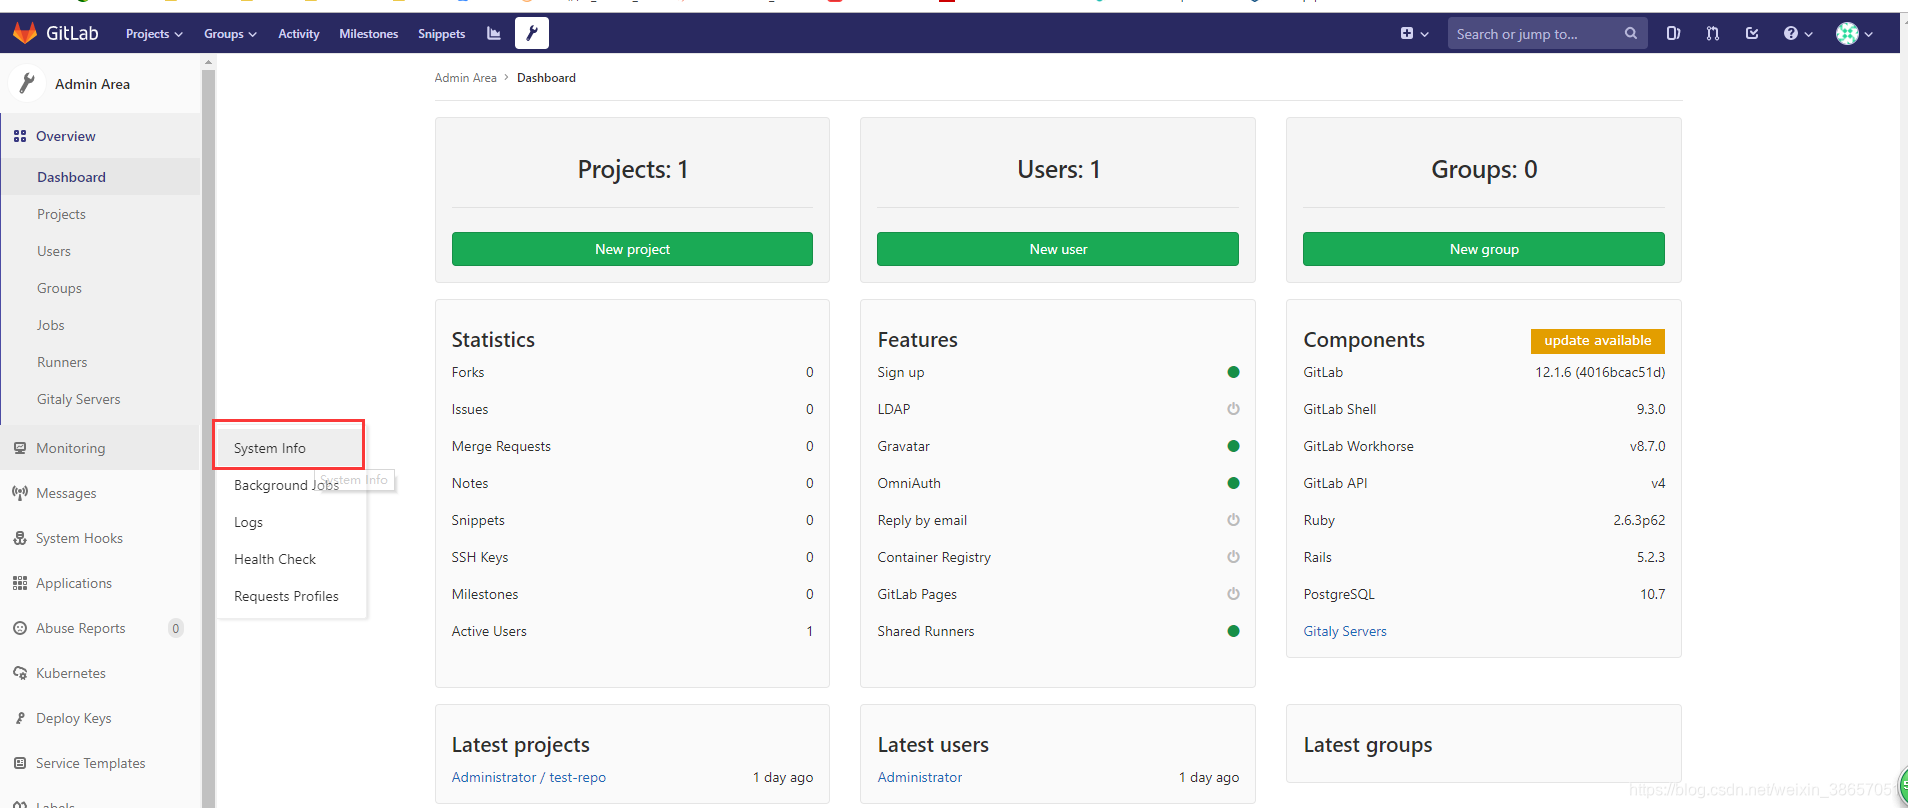This screenshot has width=1908, height=808.
Task: Focus the Search or jump to field
Action: click(x=1547, y=33)
